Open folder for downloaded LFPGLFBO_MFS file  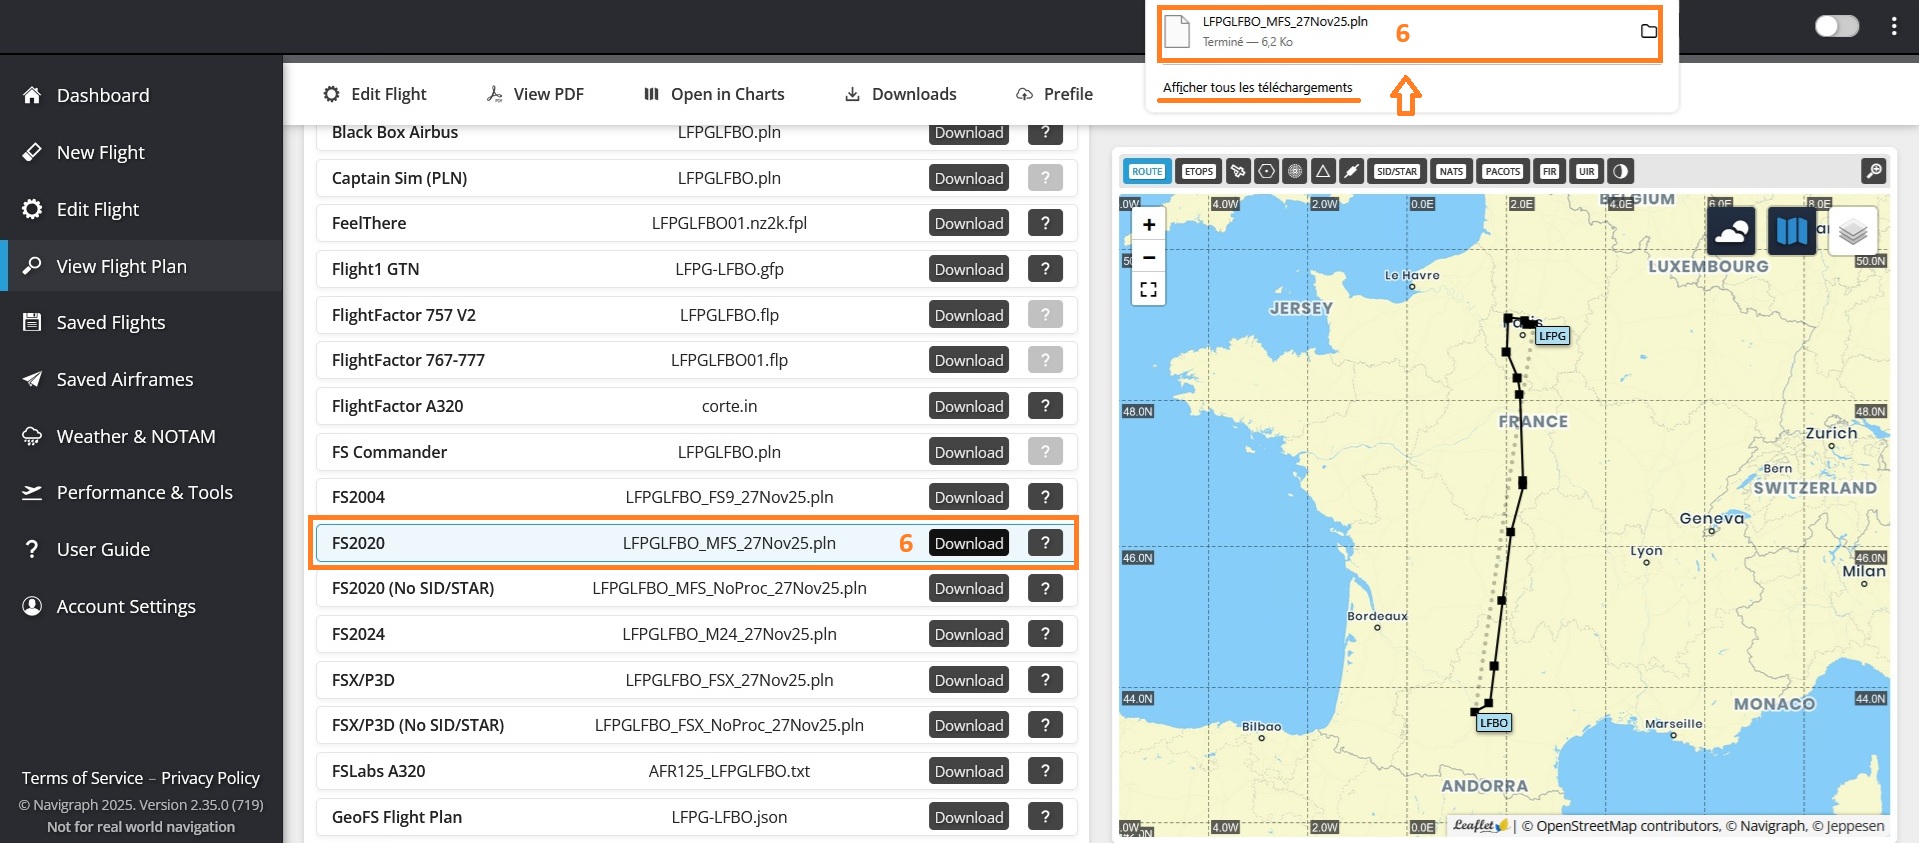tap(1648, 31)
